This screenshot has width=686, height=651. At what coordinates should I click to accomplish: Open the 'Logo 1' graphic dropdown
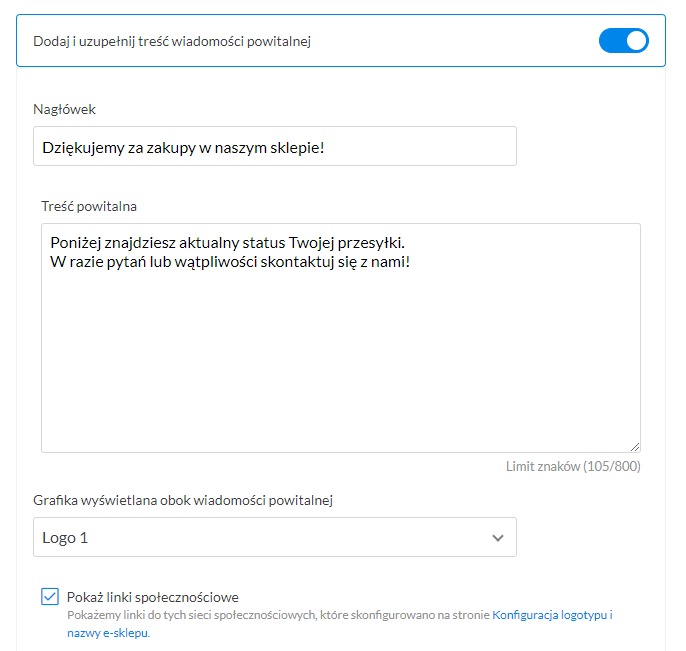(275, 537)
